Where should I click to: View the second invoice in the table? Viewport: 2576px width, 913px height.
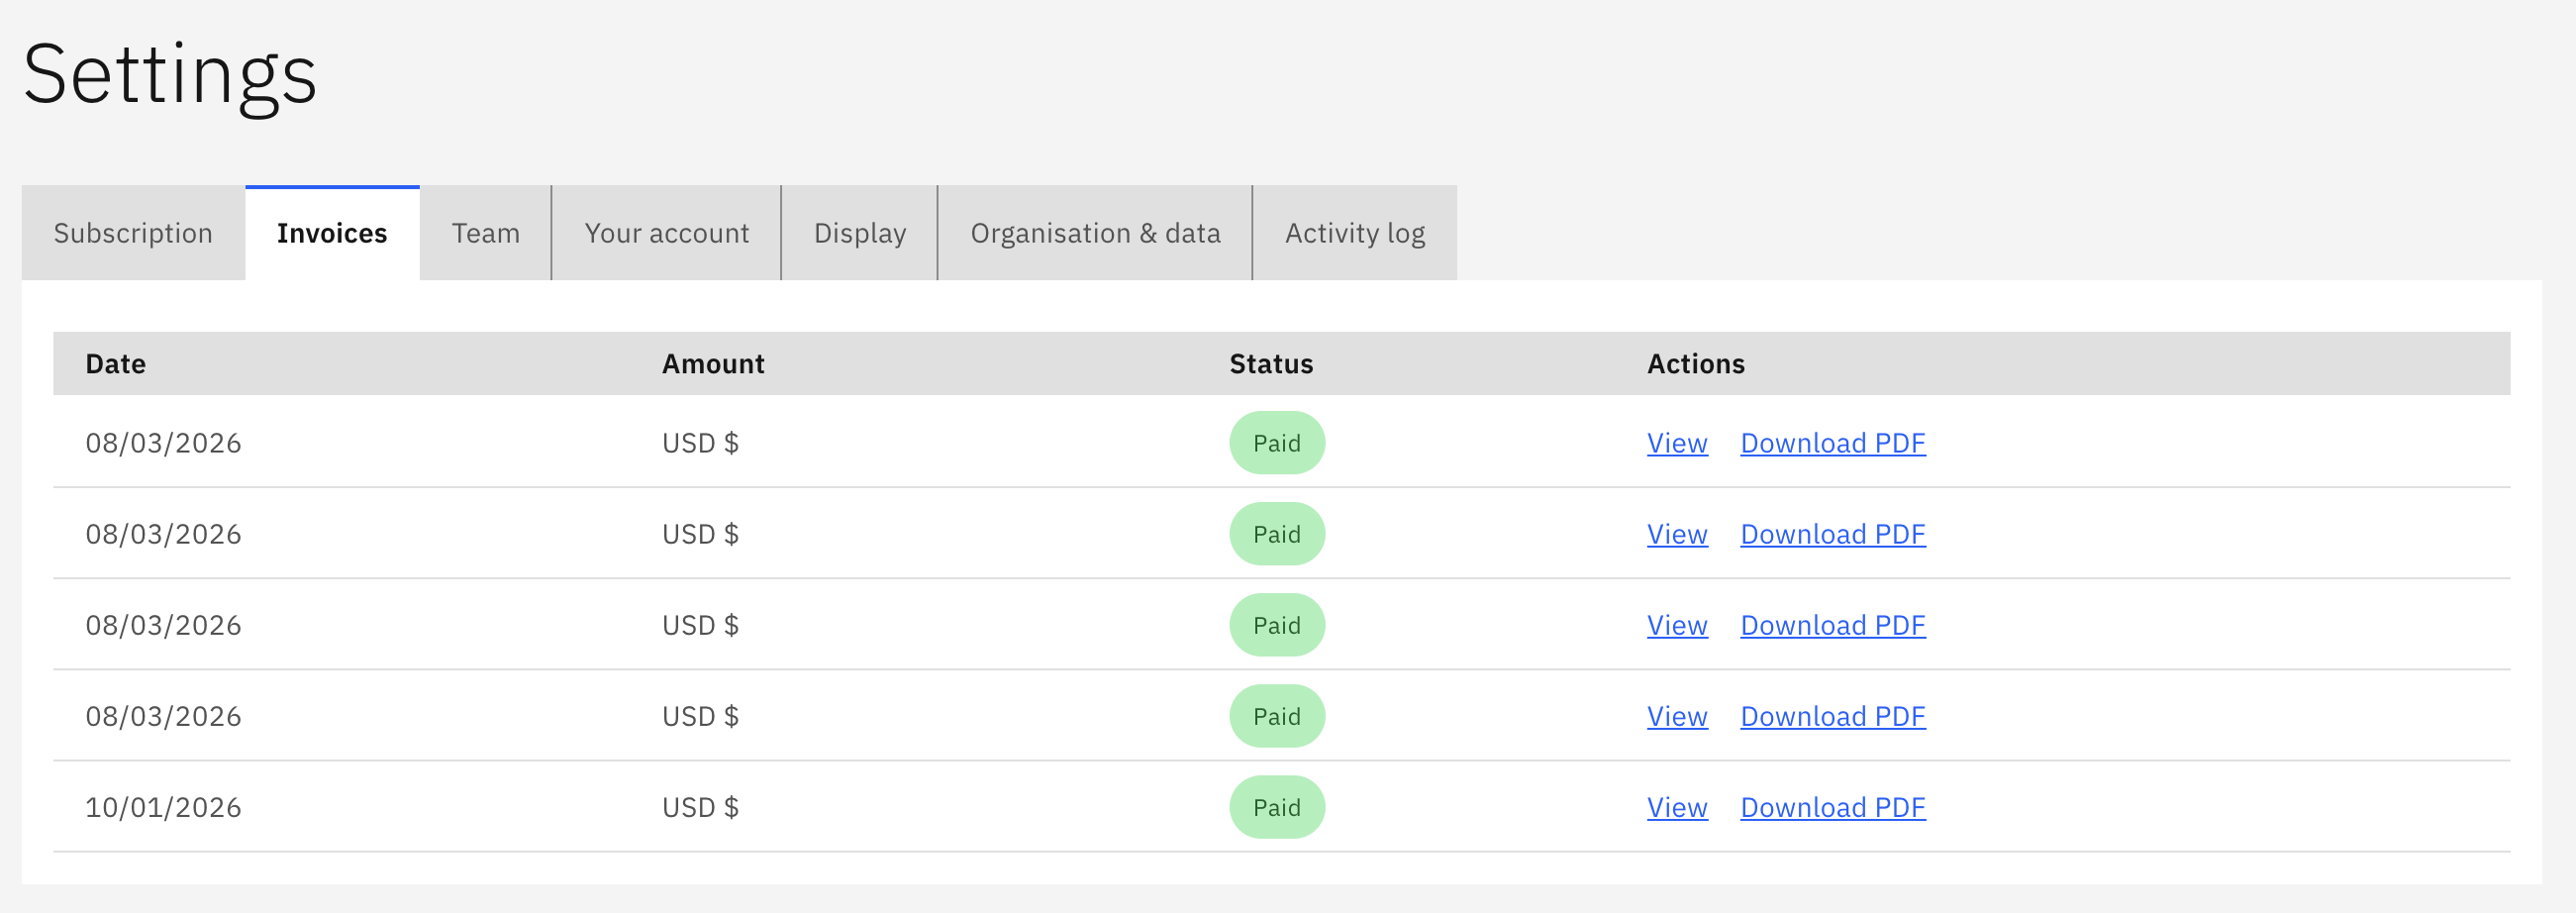click(x=1677, y=534)
